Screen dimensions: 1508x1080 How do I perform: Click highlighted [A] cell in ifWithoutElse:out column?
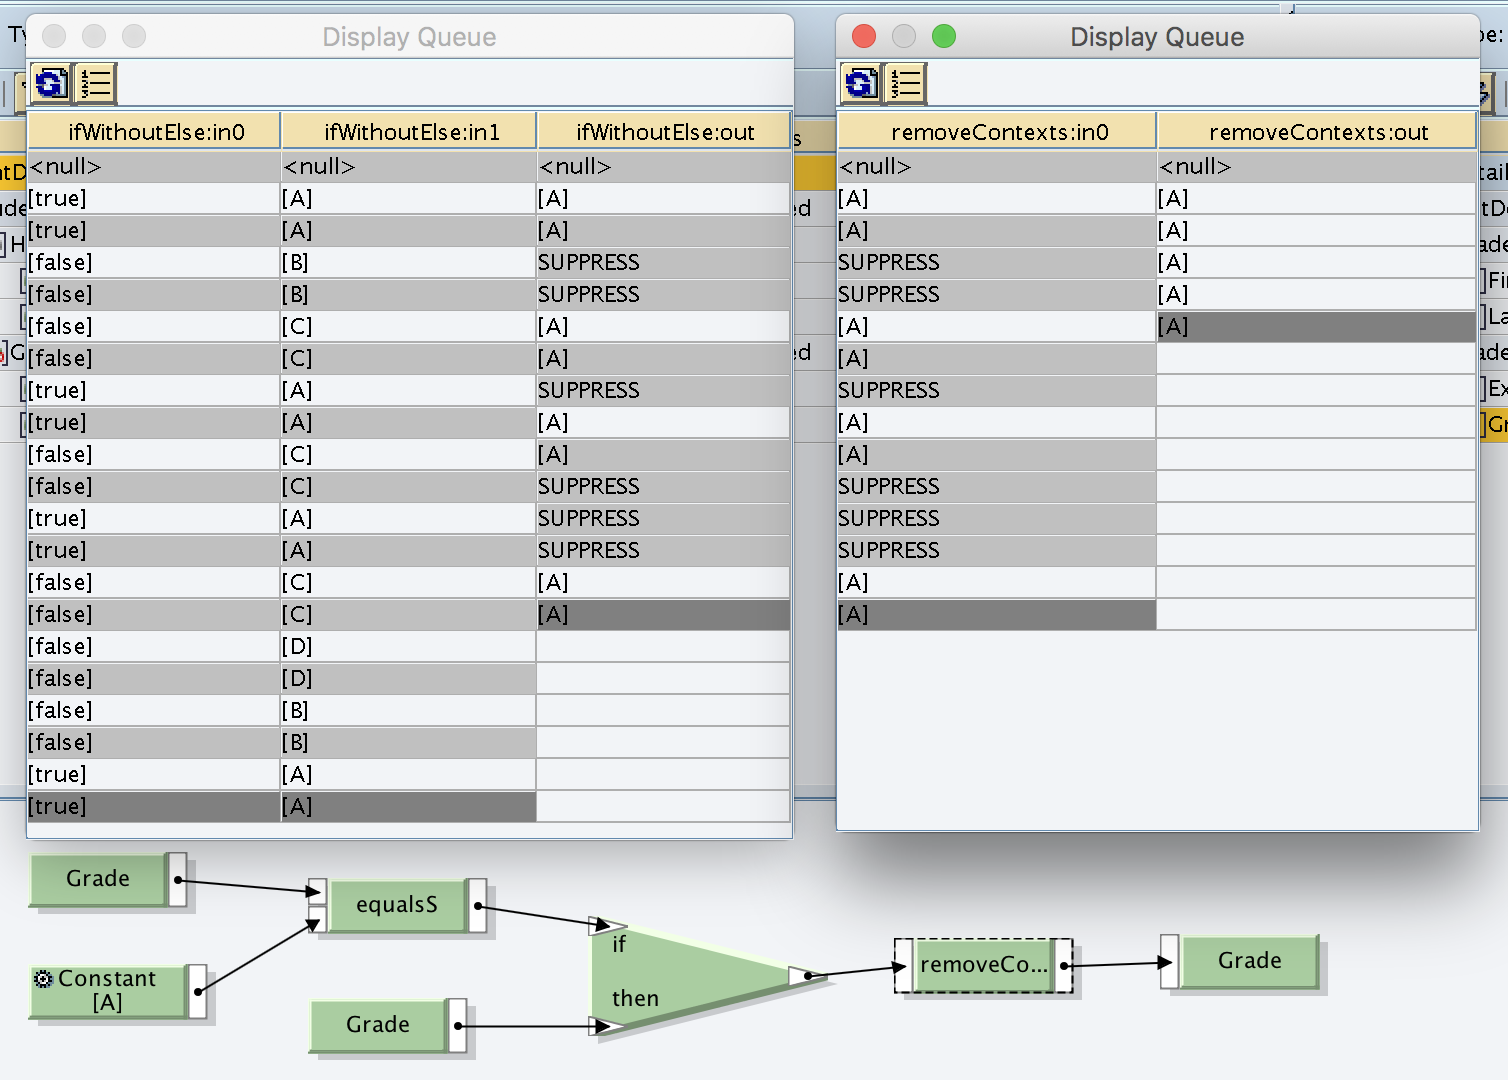coord(664,615)
